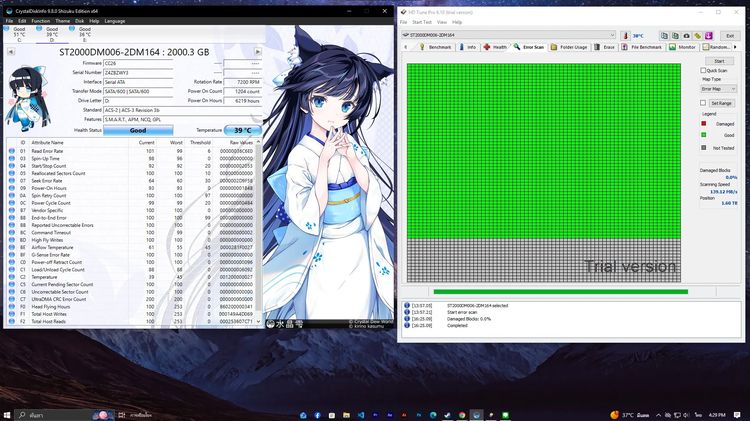The width and height of the screenshot is (750, 421).
Task: Open HD Tune drive selection dropdown
Action: pyautogui.click(x=509, y=35)
